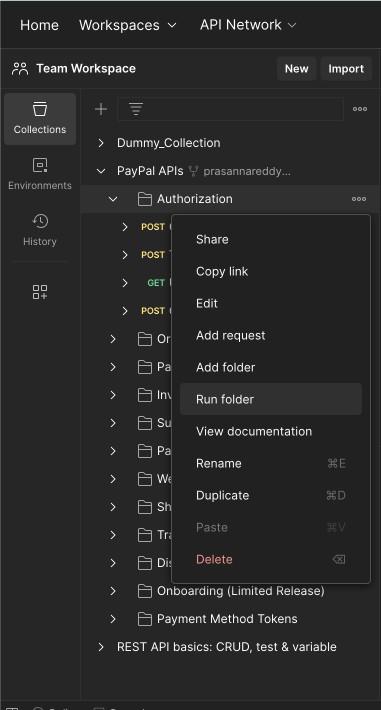
Task: Open the Environments sidebar tab
Action: point(40,174)
